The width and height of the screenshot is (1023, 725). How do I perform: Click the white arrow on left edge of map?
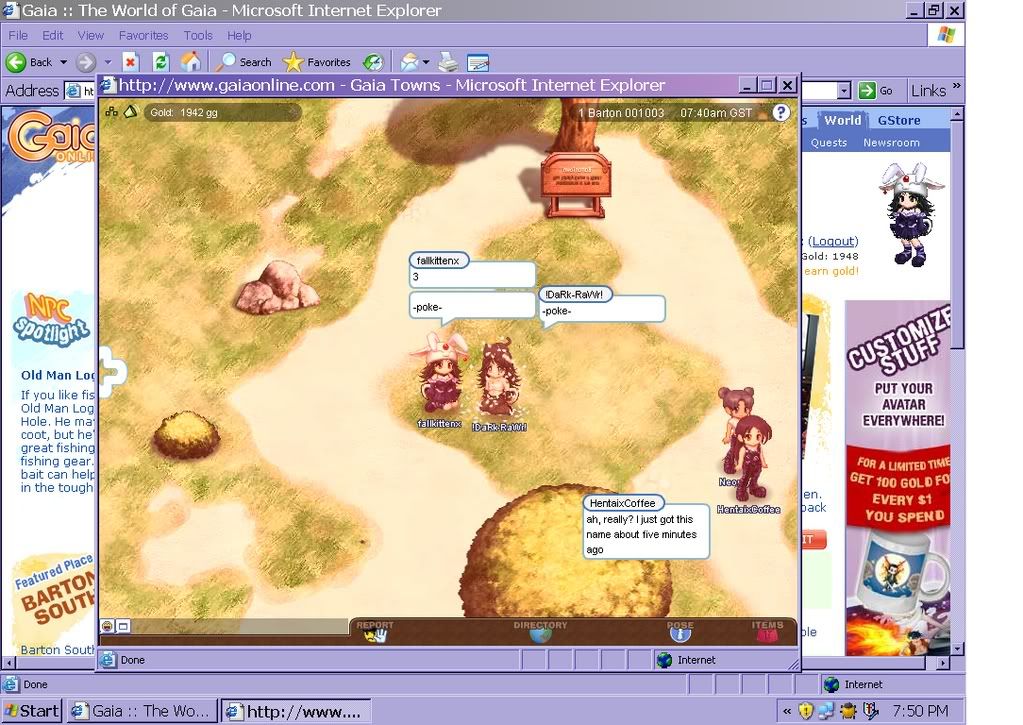[112, 372]
